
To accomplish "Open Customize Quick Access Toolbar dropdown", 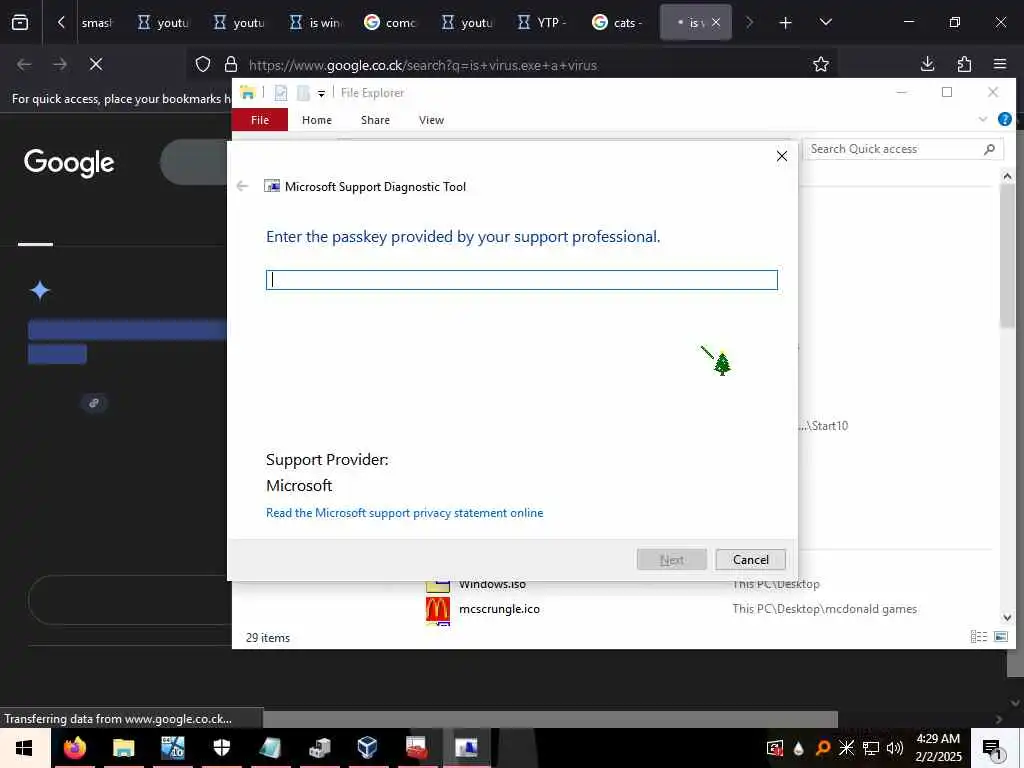I will click(321, 94).
